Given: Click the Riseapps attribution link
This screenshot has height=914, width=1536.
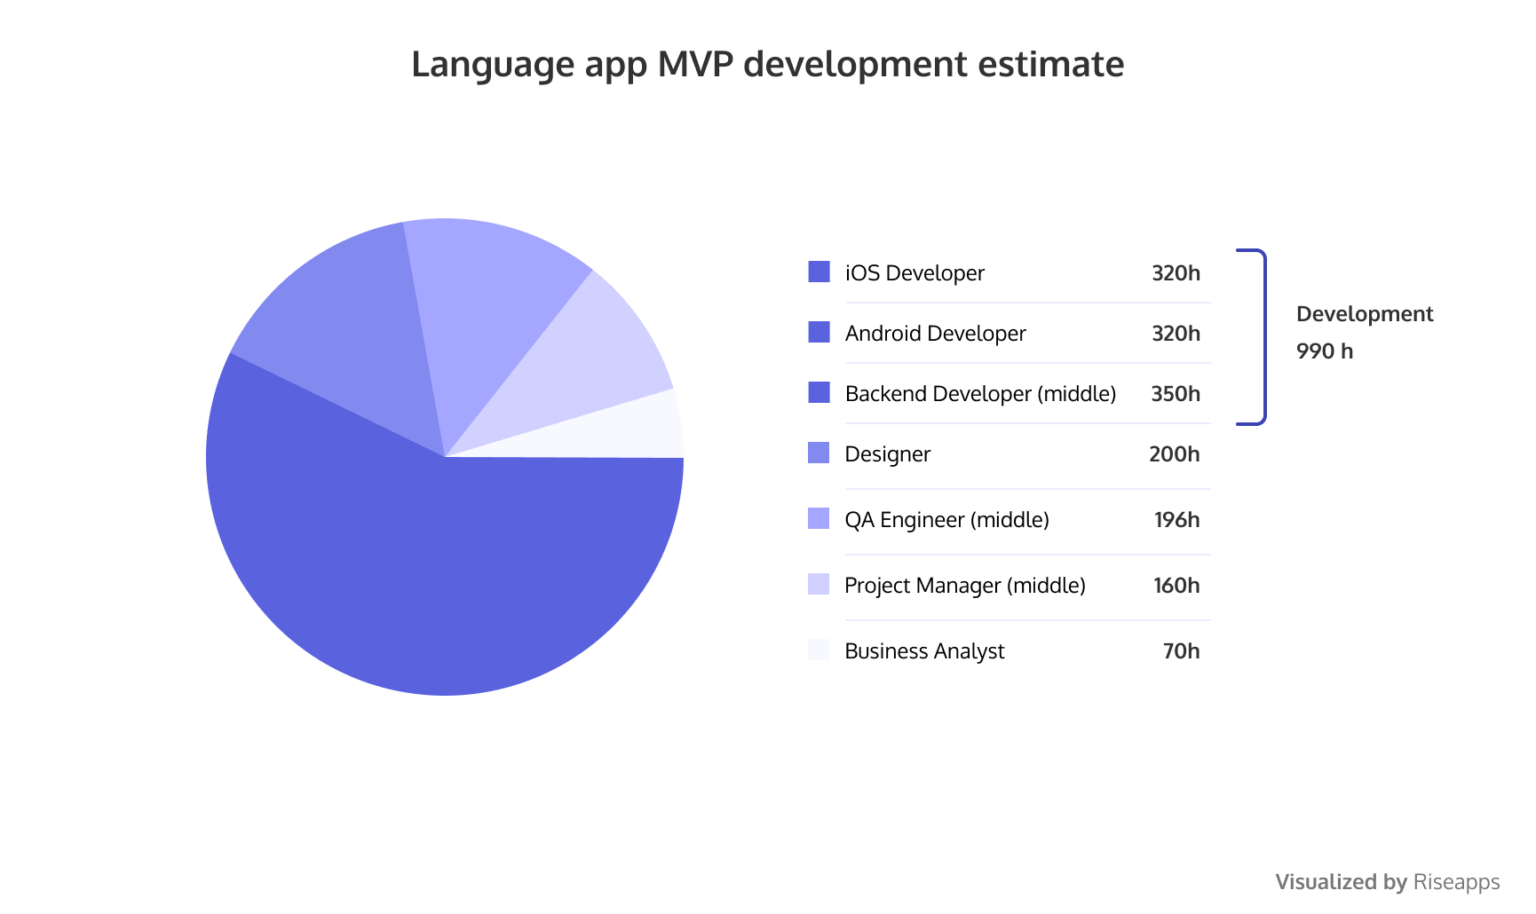Looking at the screenshot, I should coord(1456,881).
